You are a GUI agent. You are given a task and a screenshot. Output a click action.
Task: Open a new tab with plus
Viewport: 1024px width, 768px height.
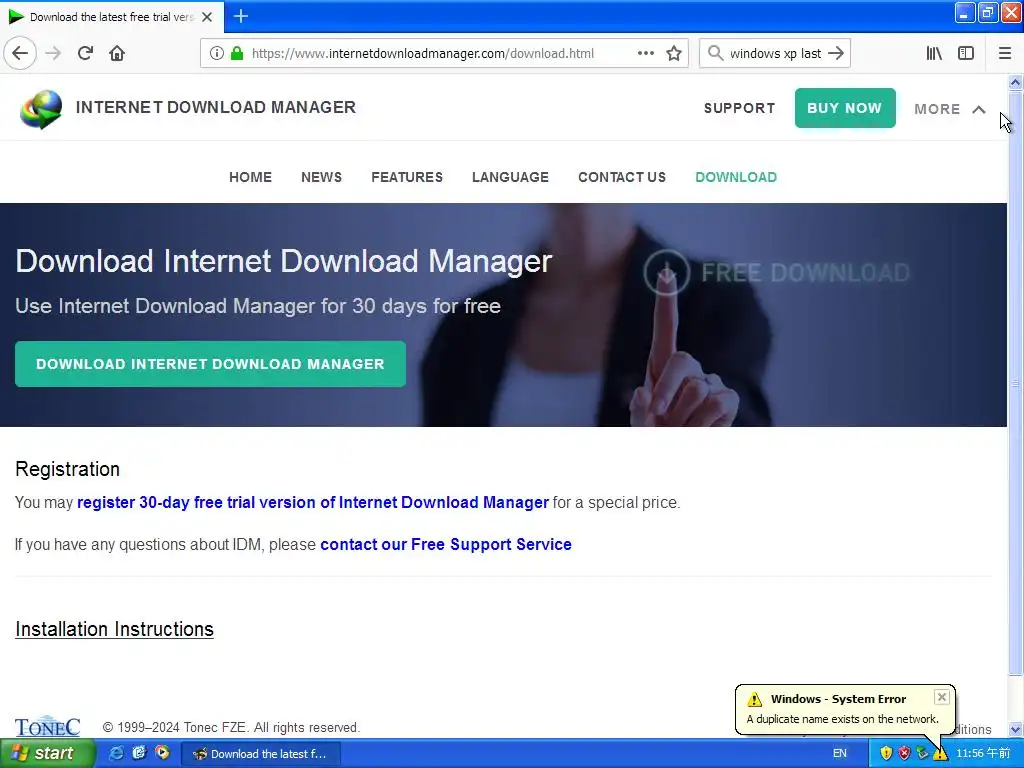click(240, 16)
